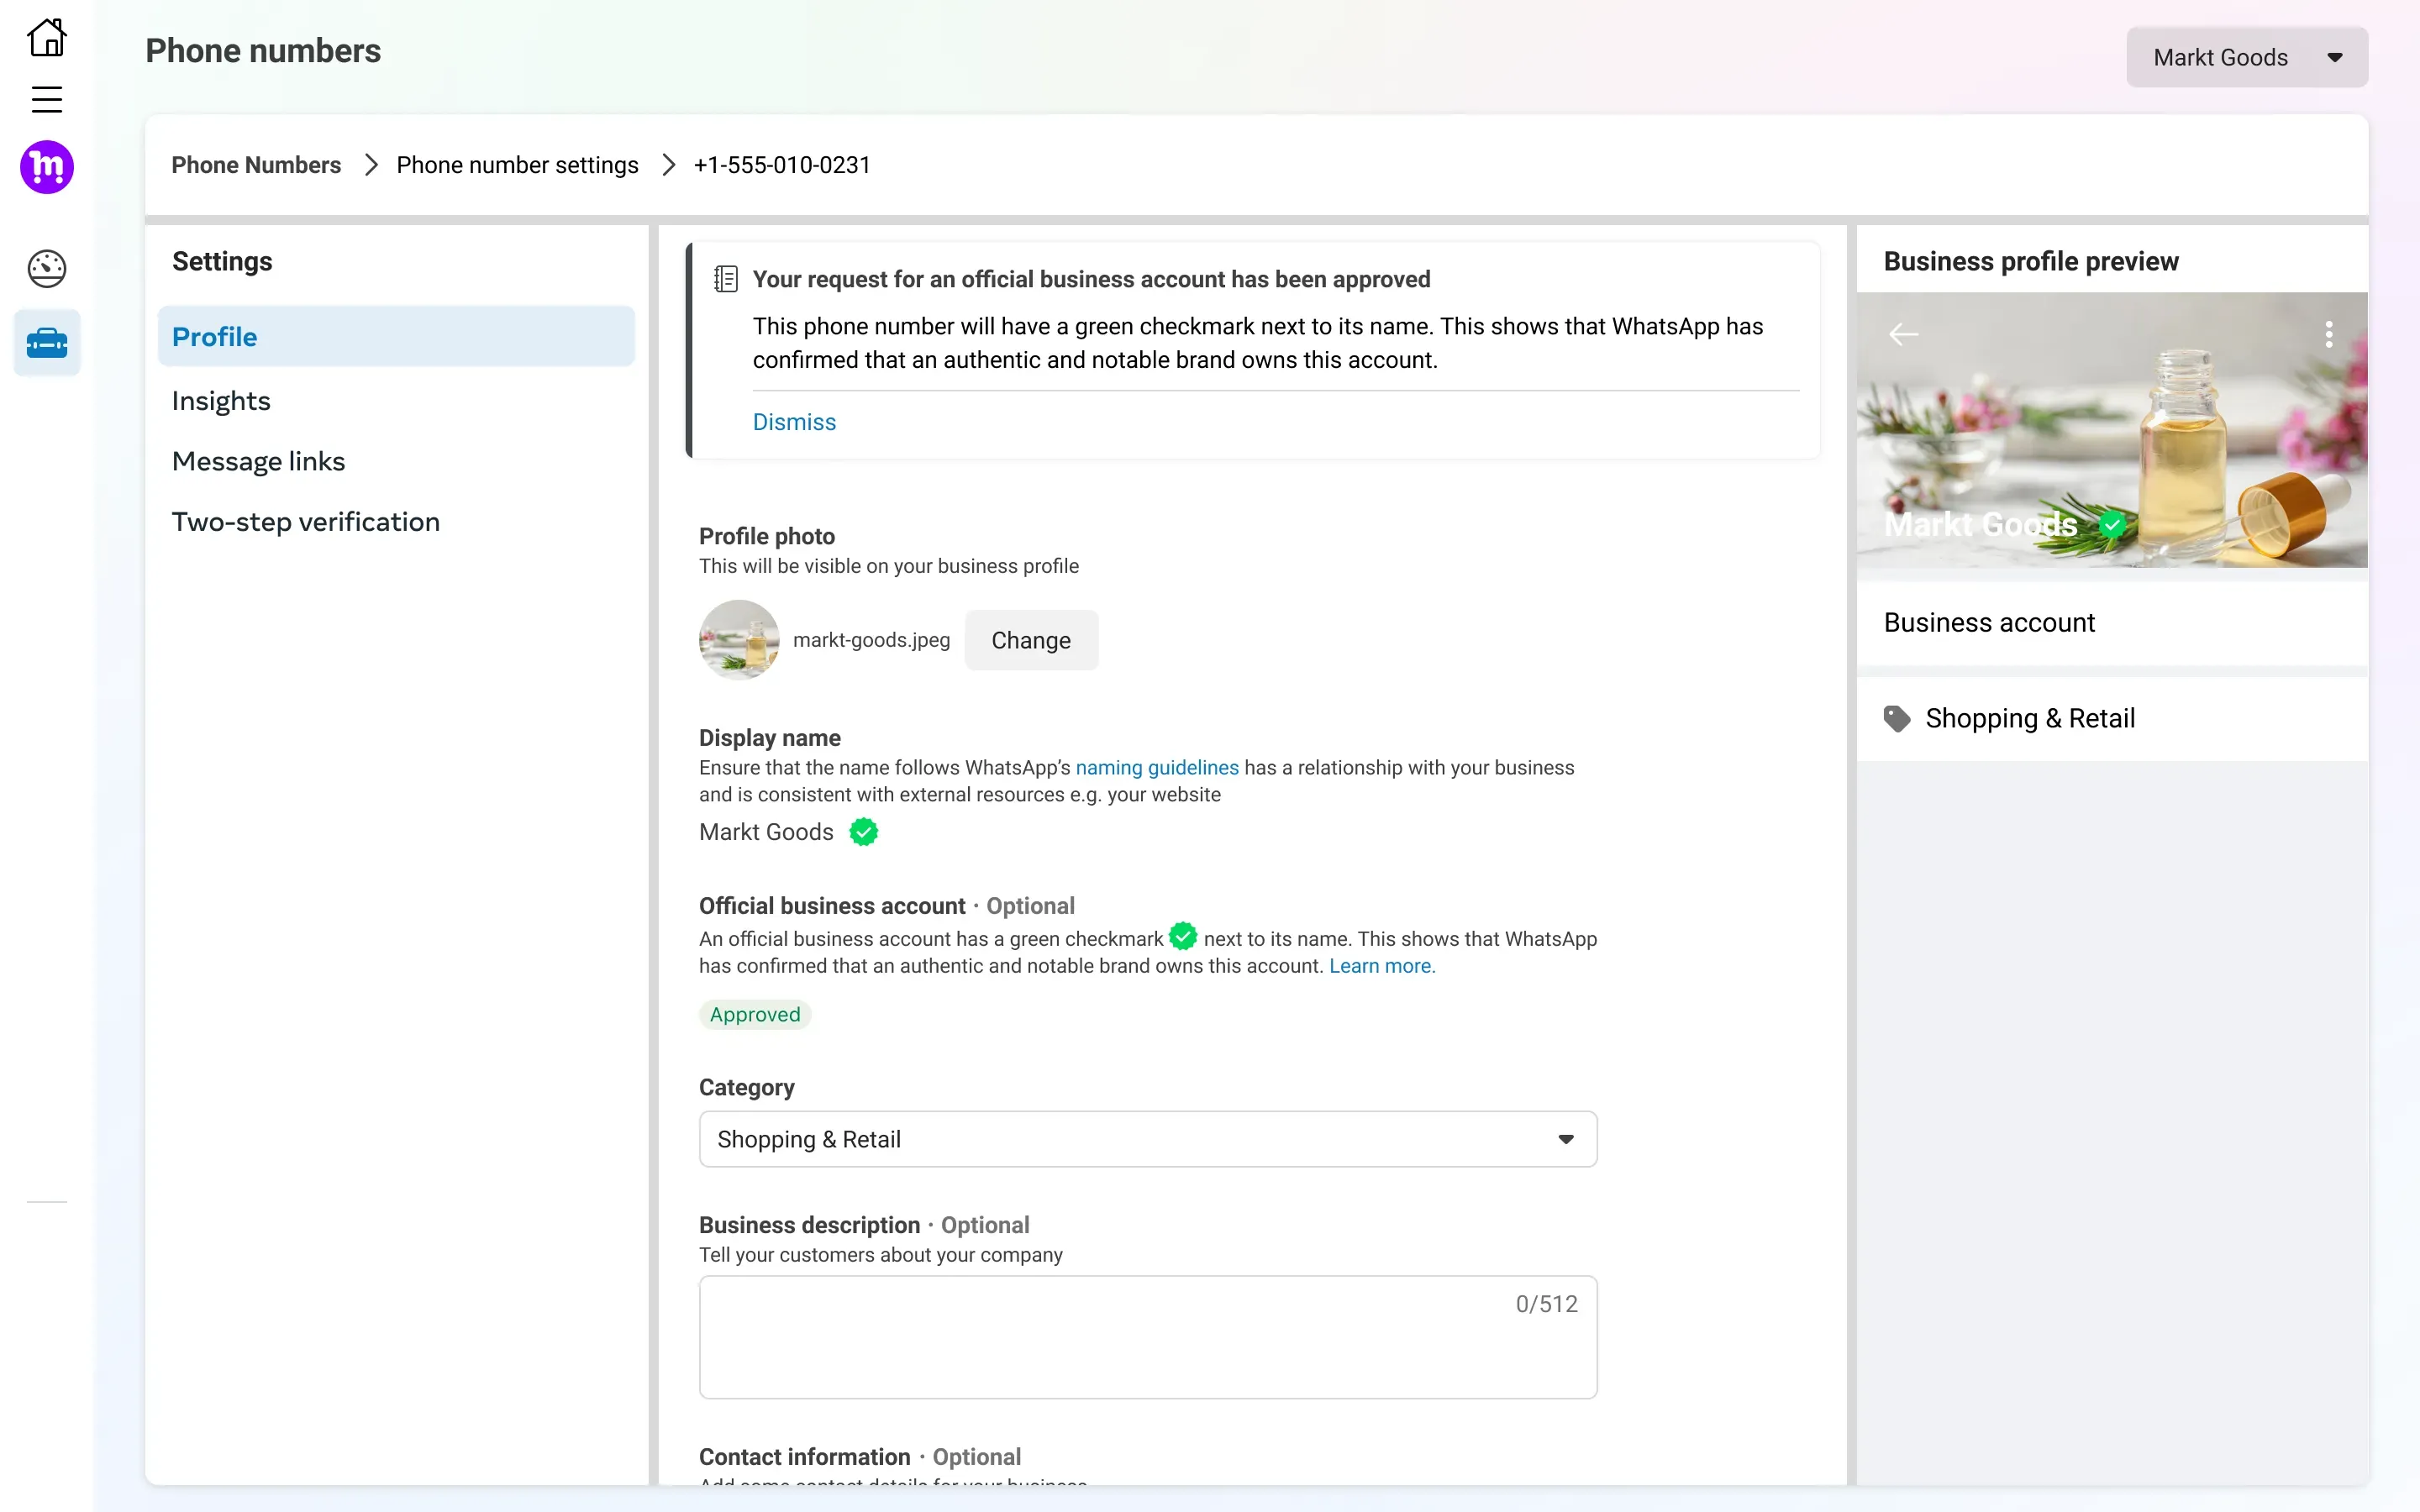Click the green verified checkmark next to Markt Goods

pos(862,832)
